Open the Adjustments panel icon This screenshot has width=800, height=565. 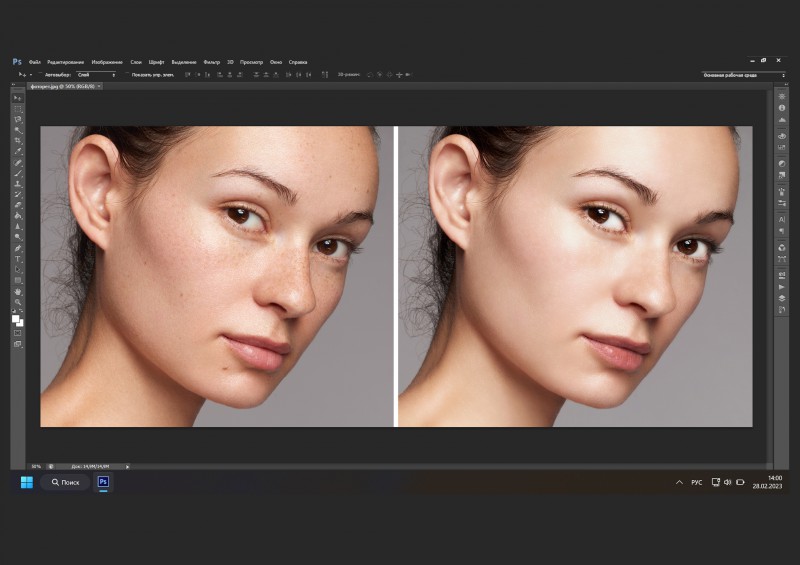click(782, 164)
